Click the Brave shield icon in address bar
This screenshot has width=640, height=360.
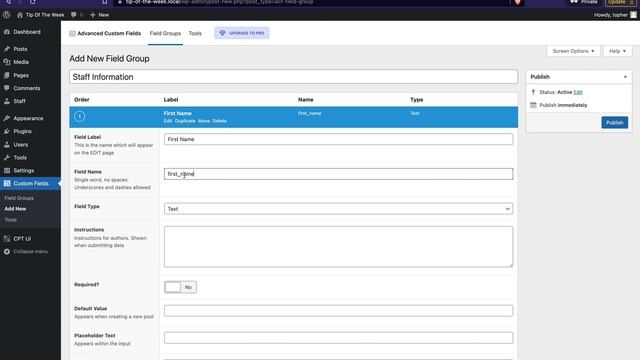click(517, 2)
